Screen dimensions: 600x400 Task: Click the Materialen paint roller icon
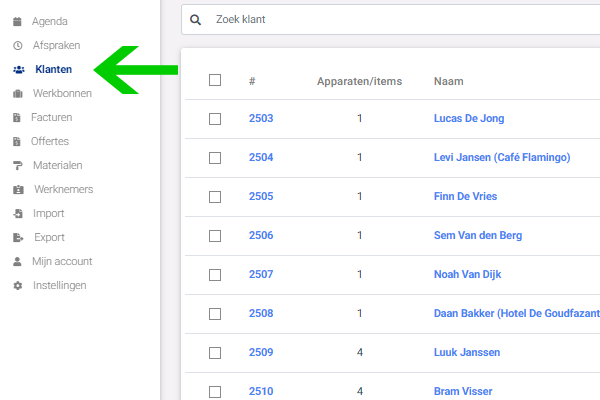[x=17, y=165]
